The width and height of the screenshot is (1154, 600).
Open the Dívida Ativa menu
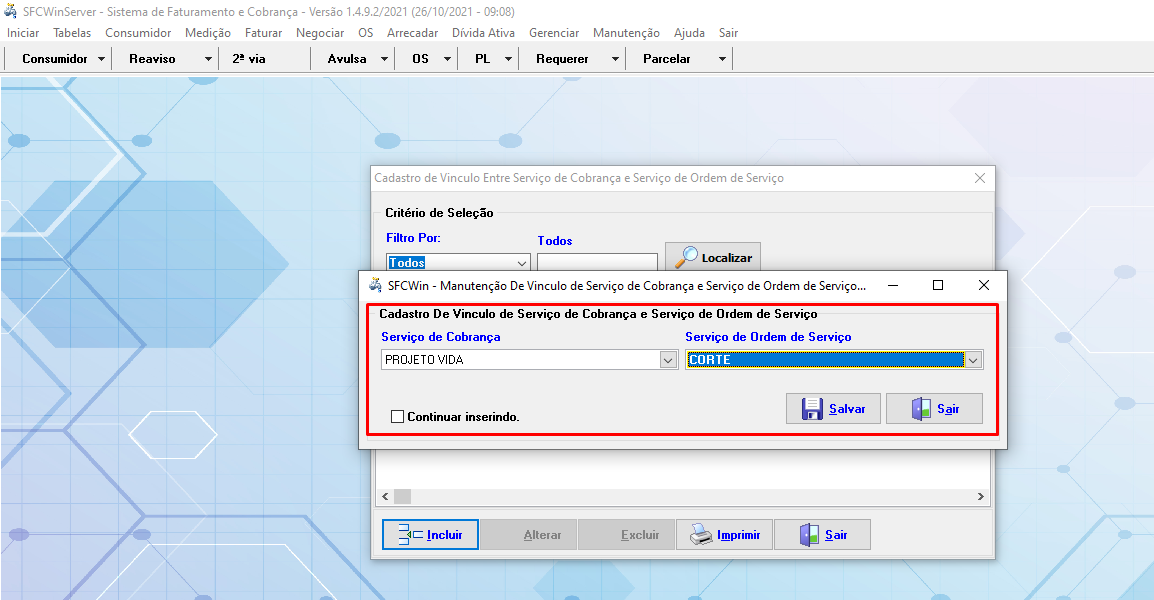click(483, 33)
